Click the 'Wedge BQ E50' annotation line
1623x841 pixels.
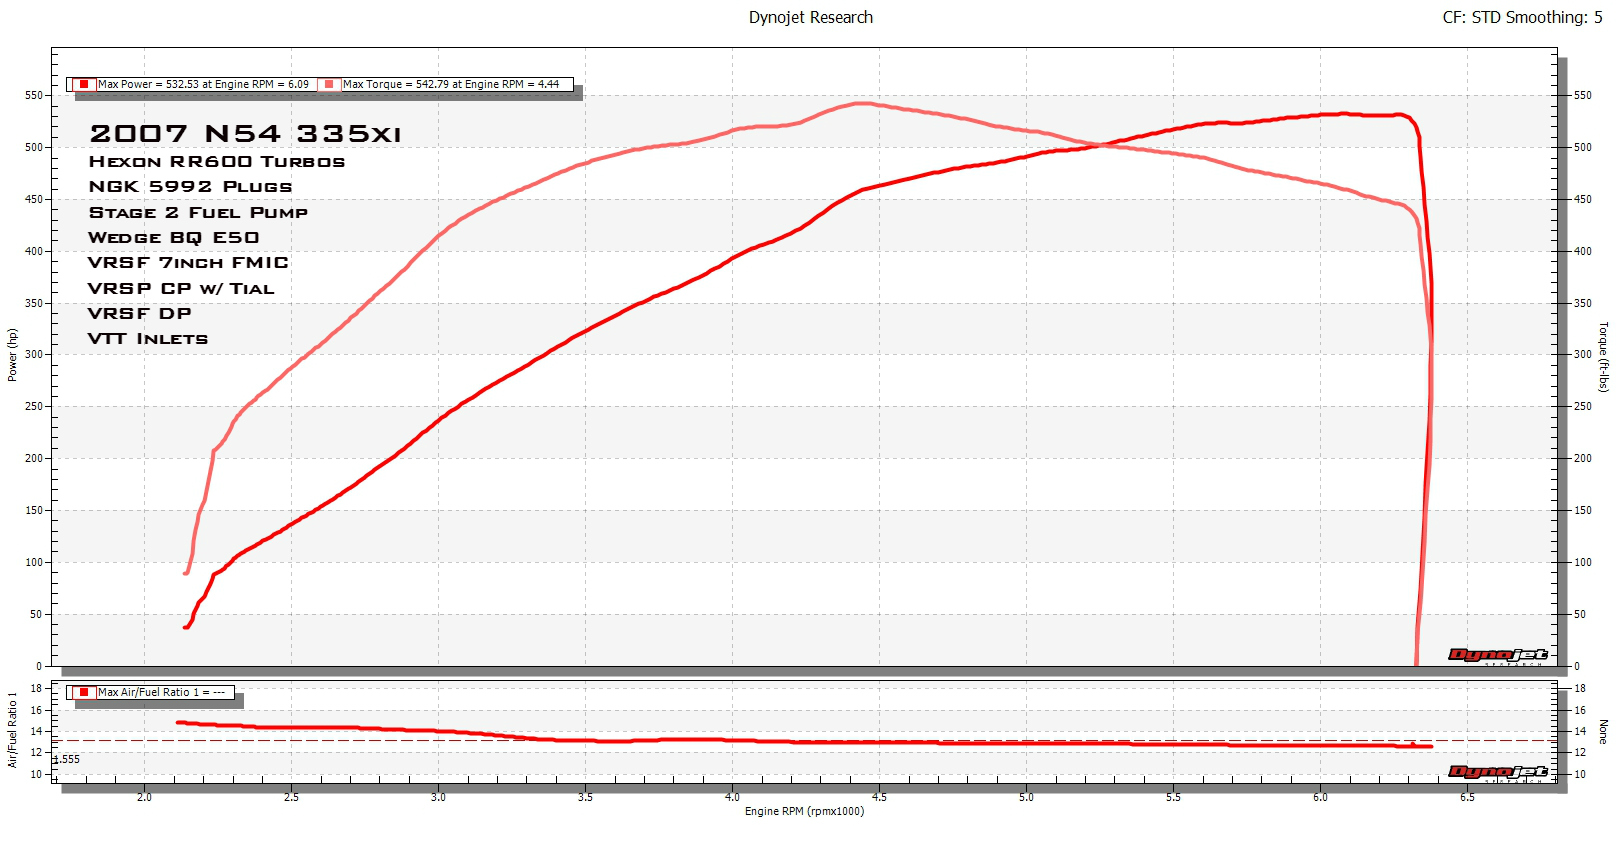pos(174,238)
